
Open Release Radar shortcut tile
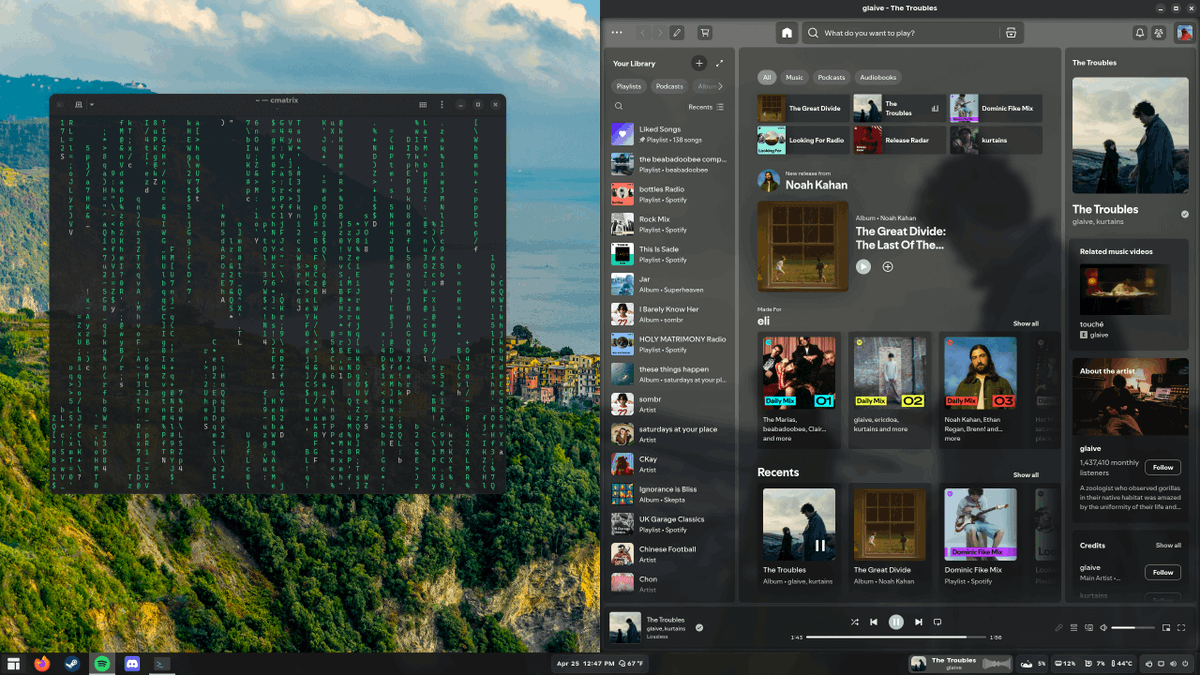(x=898, y=140)
